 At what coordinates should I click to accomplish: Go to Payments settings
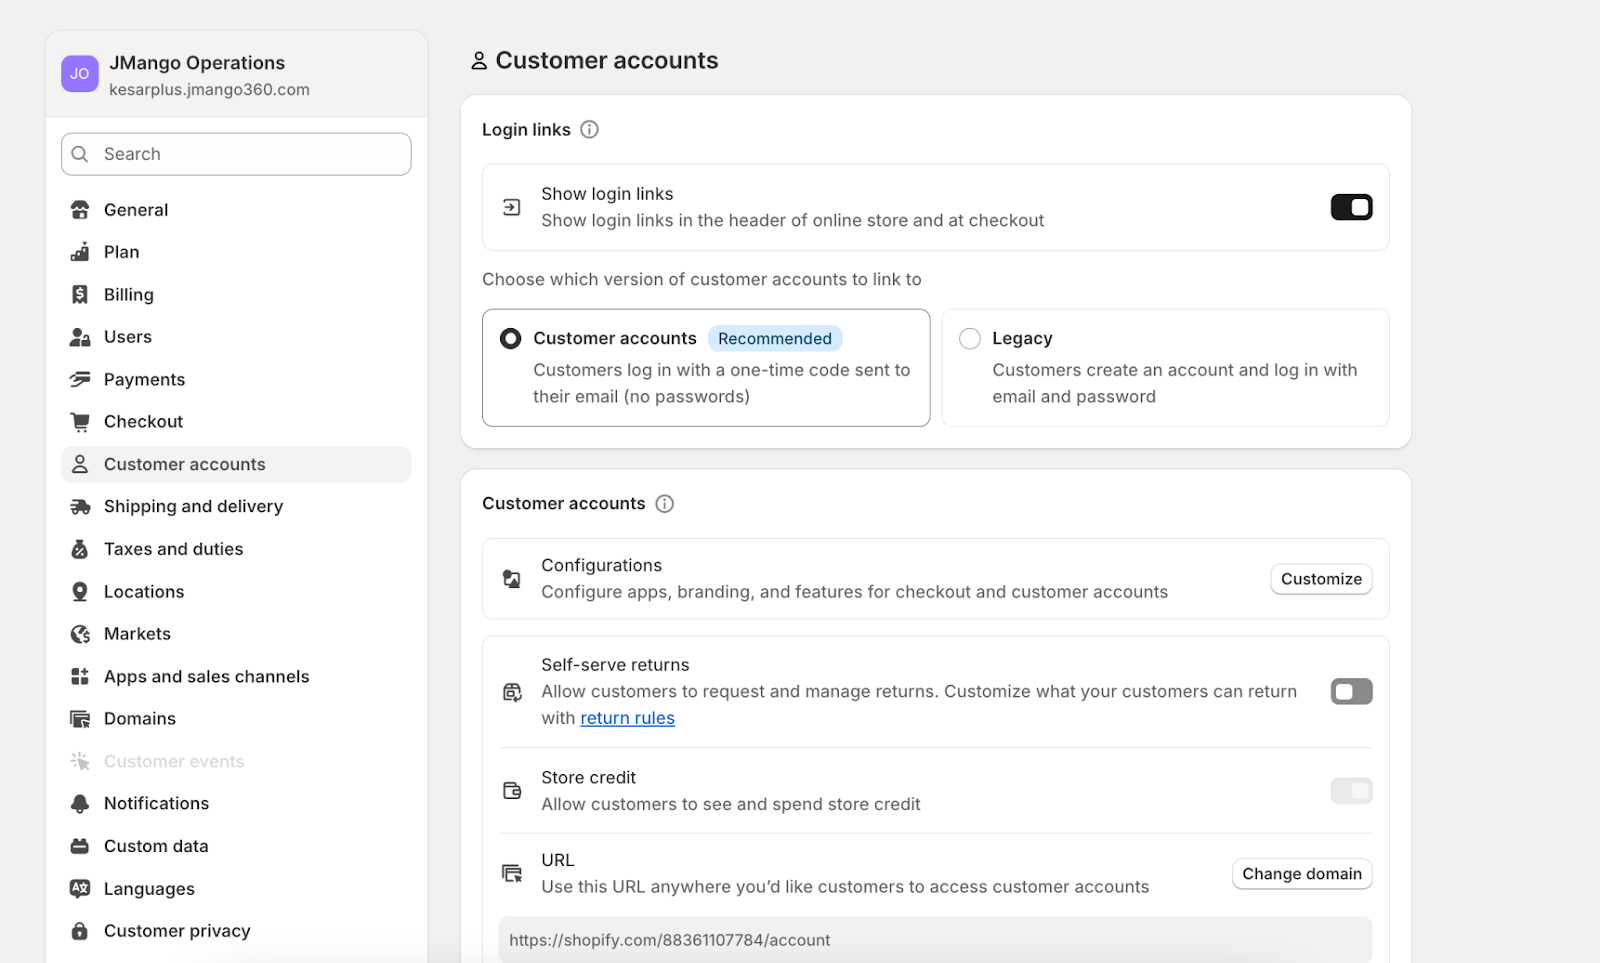coord(144,380)
